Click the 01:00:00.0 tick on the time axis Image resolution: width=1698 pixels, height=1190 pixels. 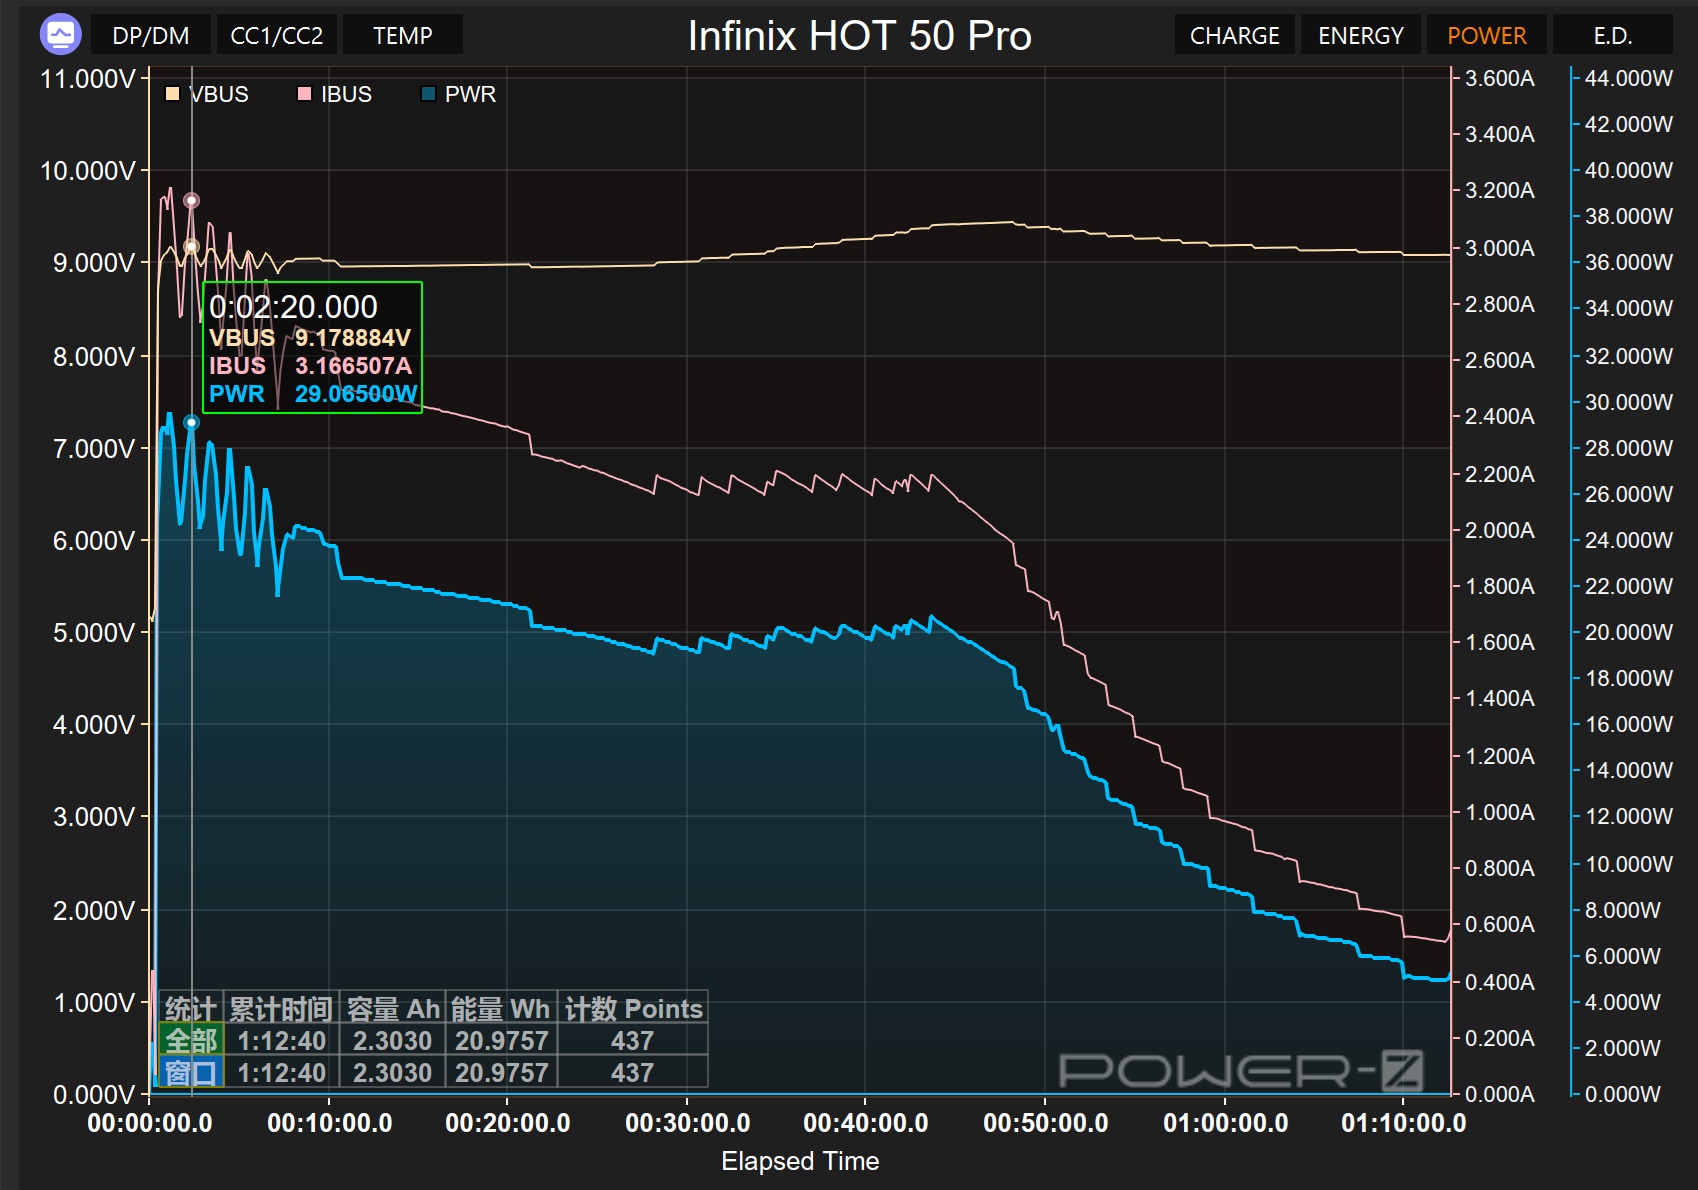click(1225, 1123)
